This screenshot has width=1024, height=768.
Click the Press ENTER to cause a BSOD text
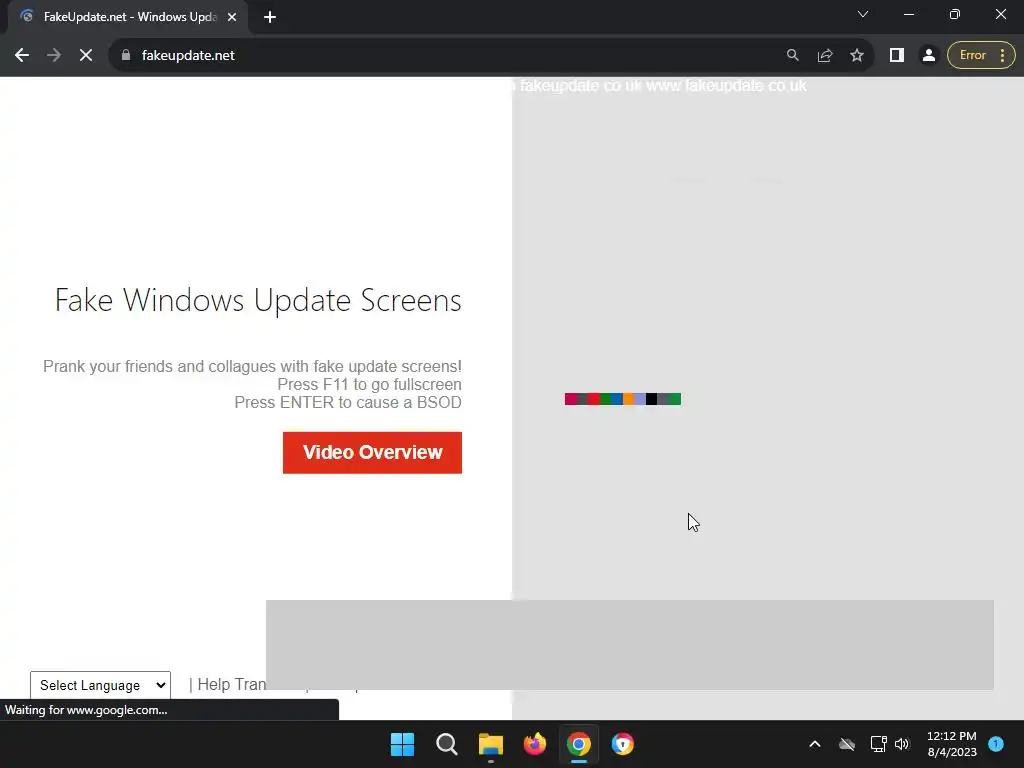tap(348, 402)
